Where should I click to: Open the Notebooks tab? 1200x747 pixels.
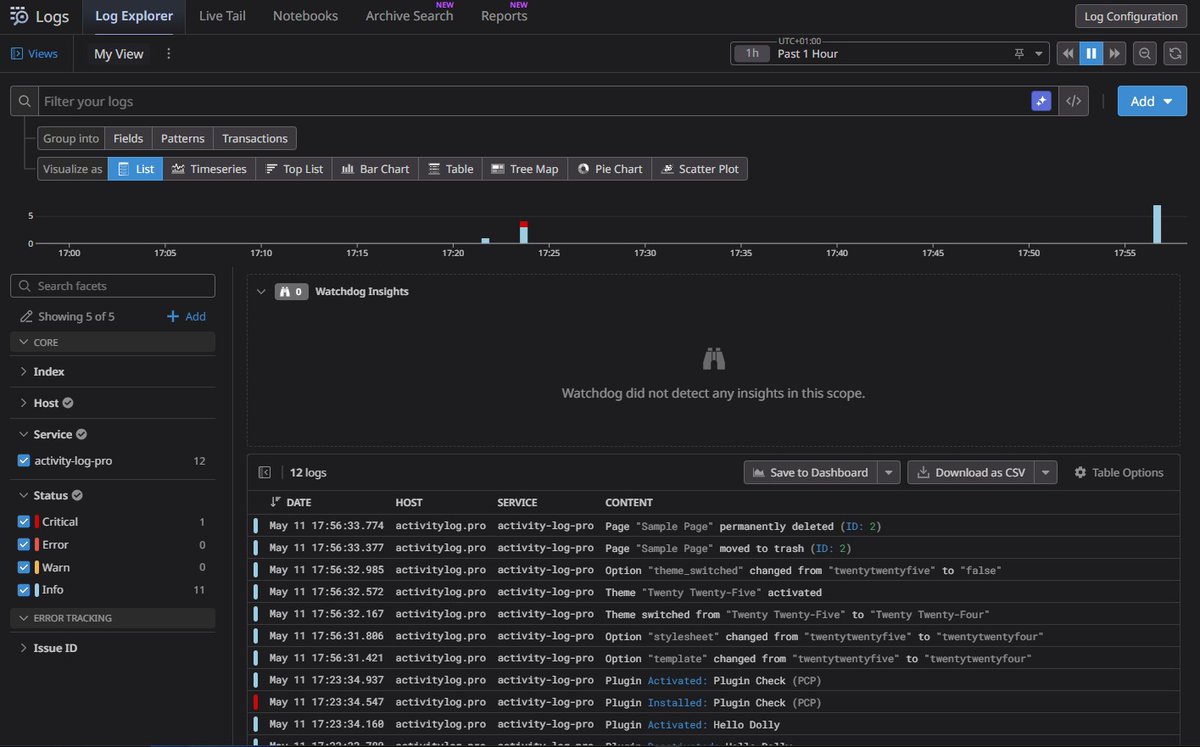(305, 16)
